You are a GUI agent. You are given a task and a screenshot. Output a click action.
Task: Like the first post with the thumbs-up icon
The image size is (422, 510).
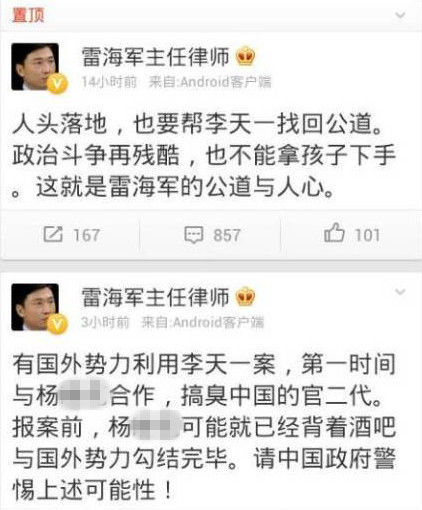pos(334,233)
